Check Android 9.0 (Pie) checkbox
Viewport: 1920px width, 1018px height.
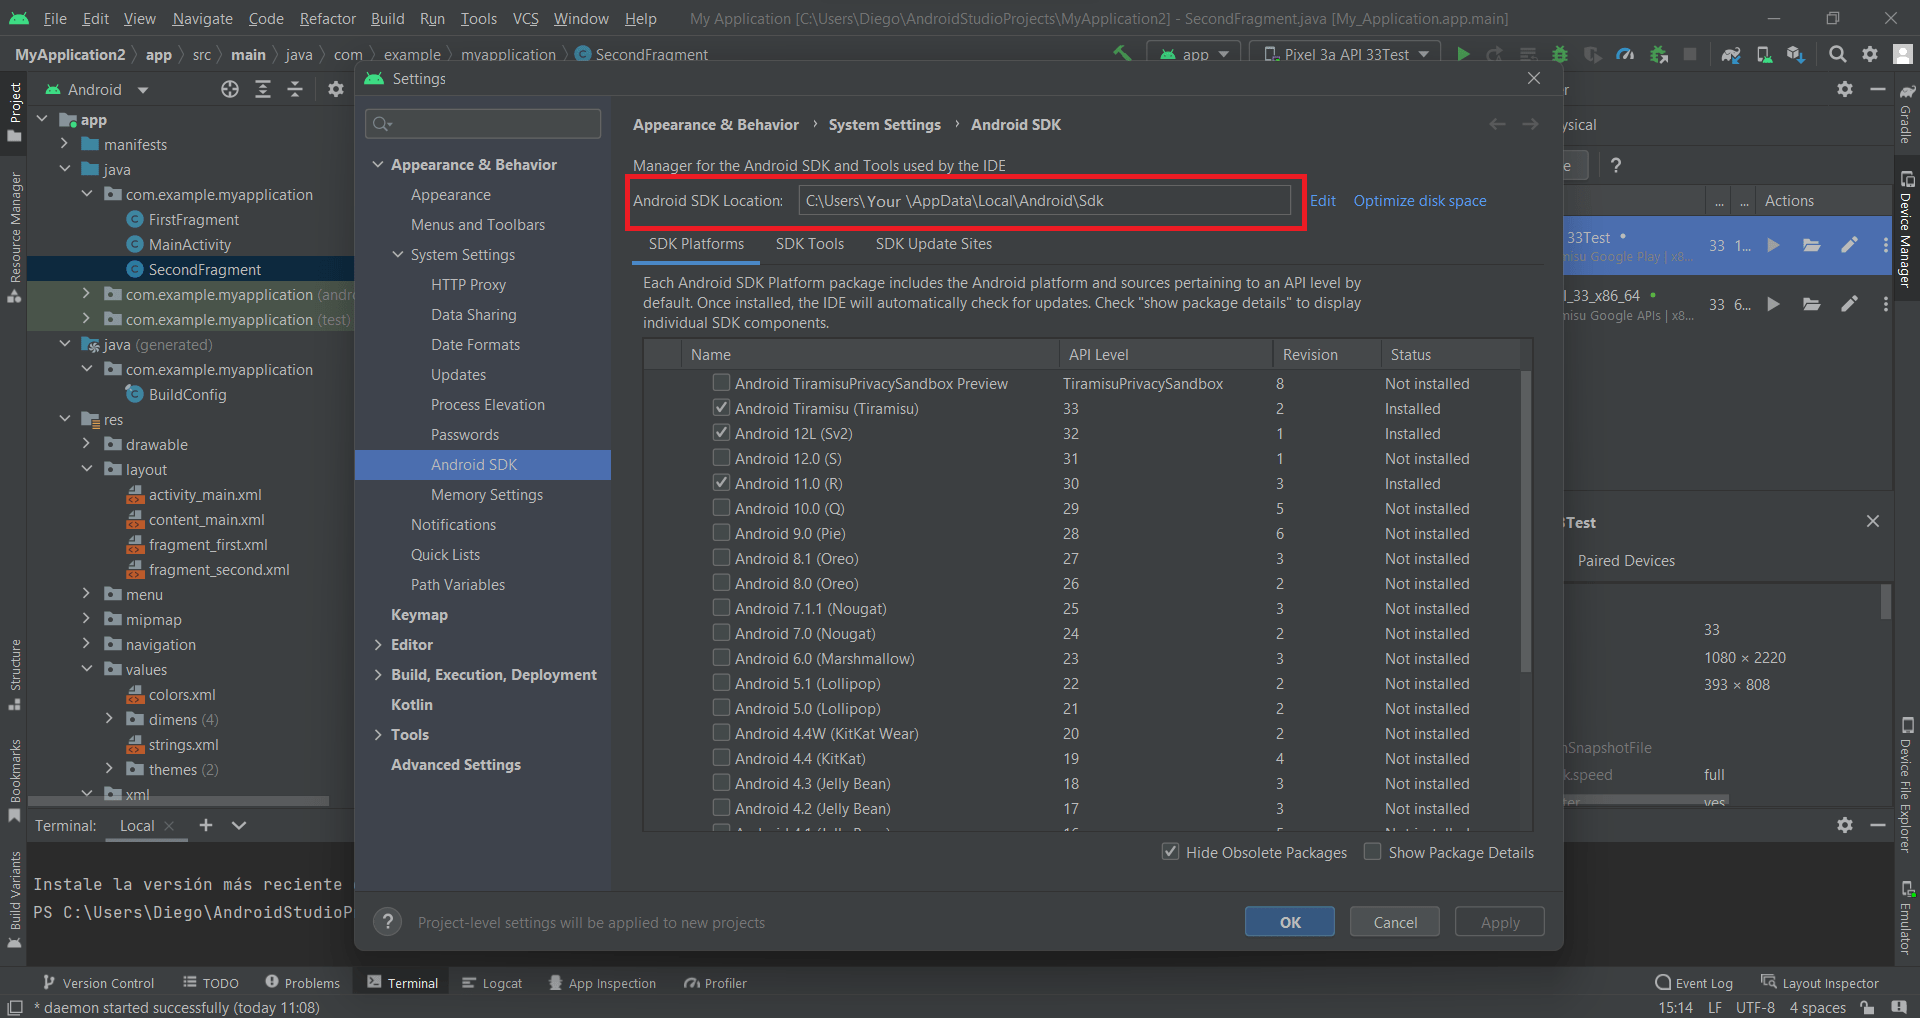click(x=721, y=533)
